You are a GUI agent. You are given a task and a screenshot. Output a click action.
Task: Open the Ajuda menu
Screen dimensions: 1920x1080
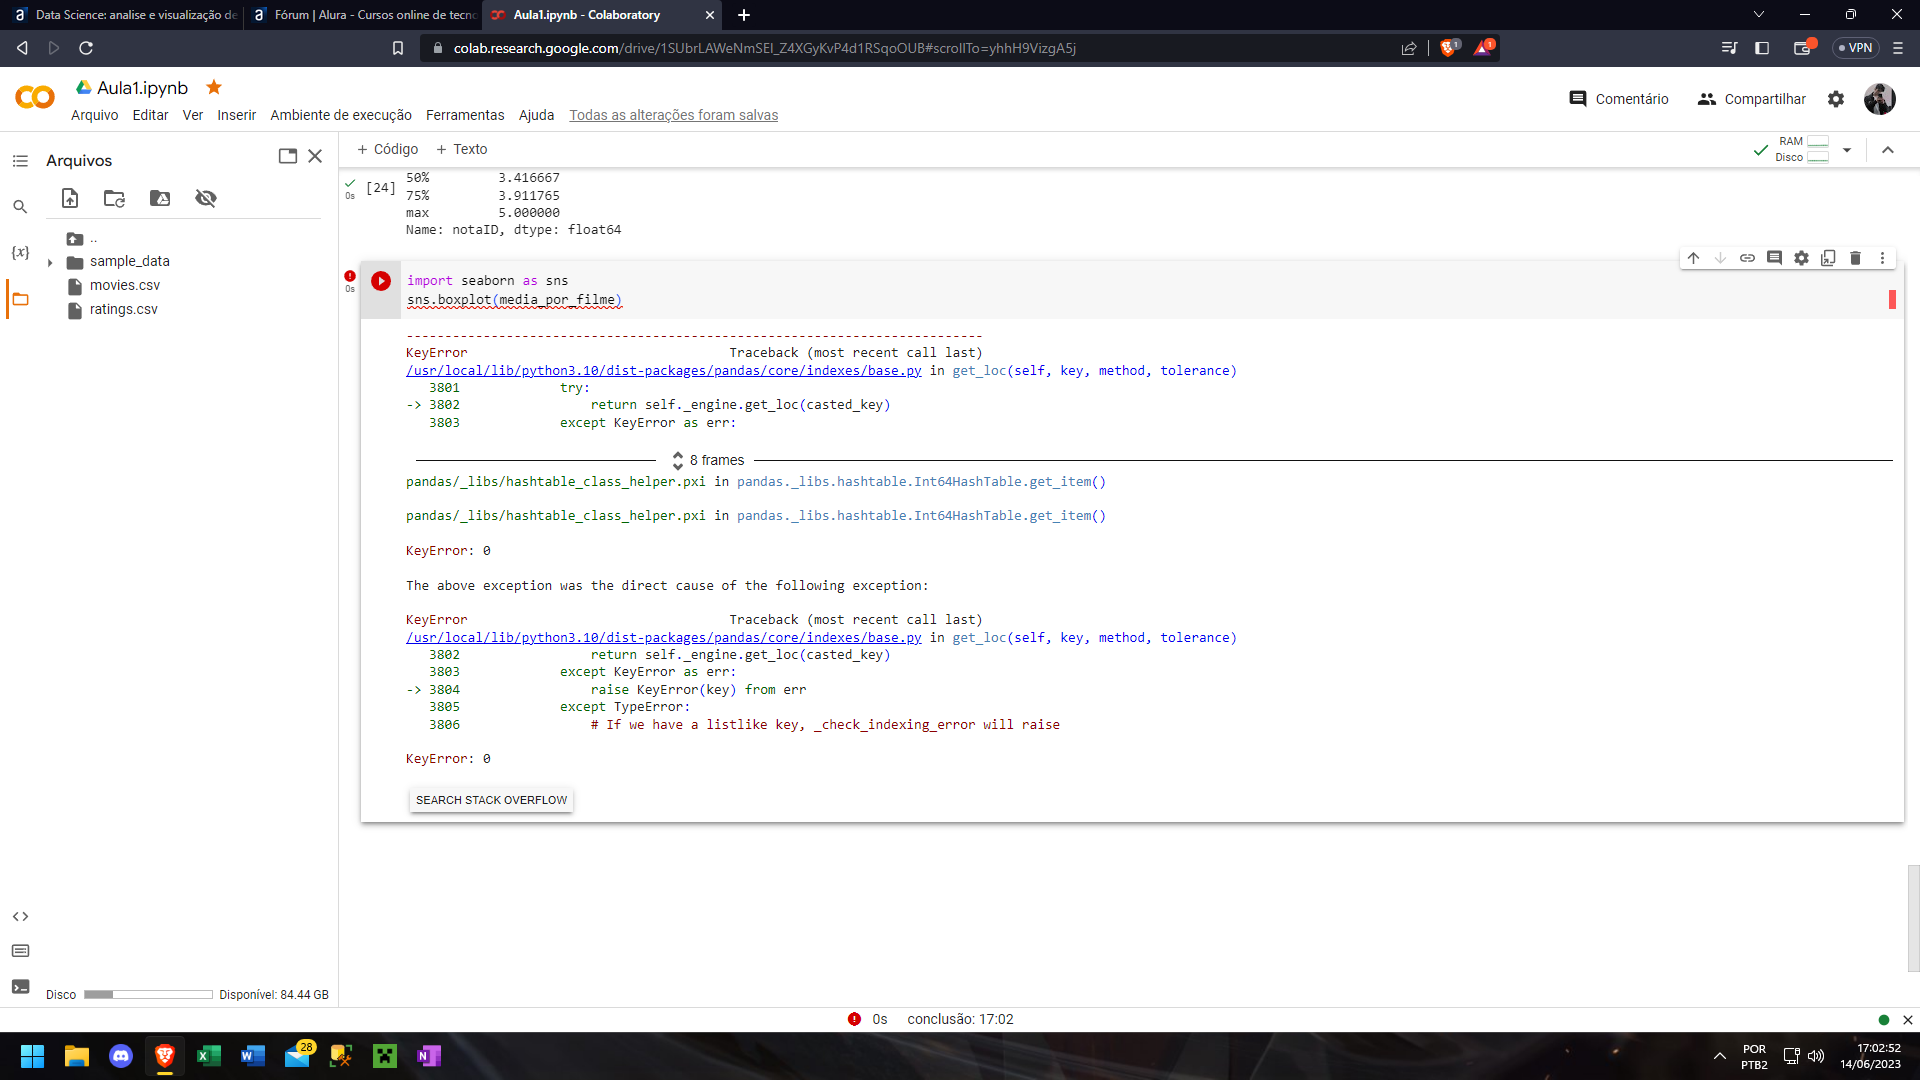tap(536, 115)
